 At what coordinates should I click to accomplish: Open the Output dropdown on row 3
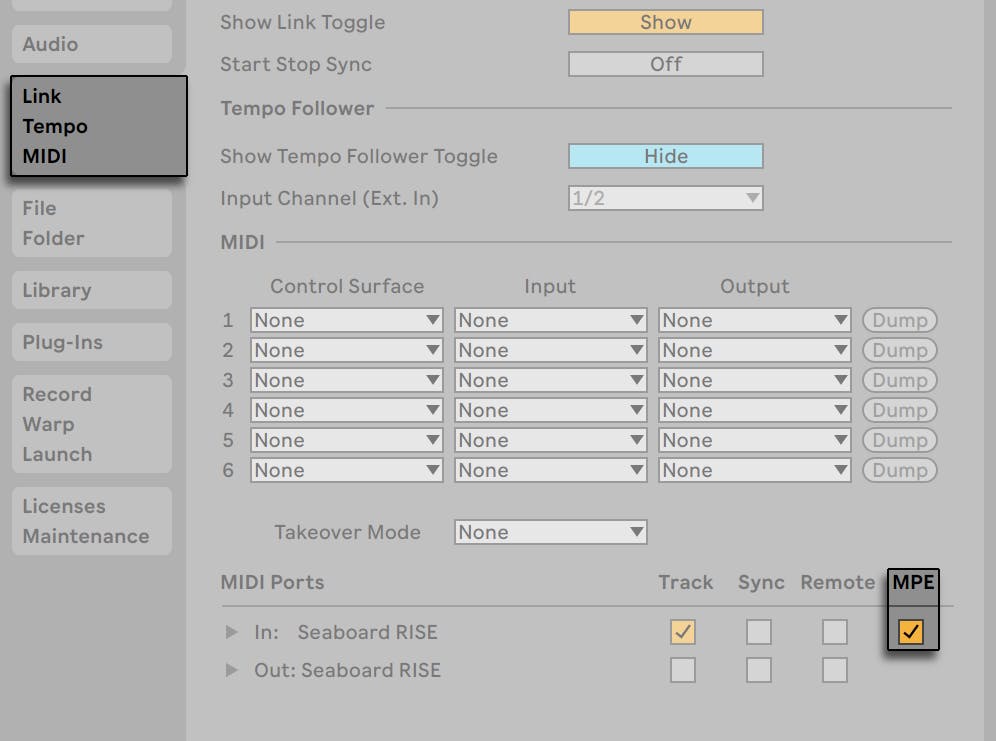754,380
